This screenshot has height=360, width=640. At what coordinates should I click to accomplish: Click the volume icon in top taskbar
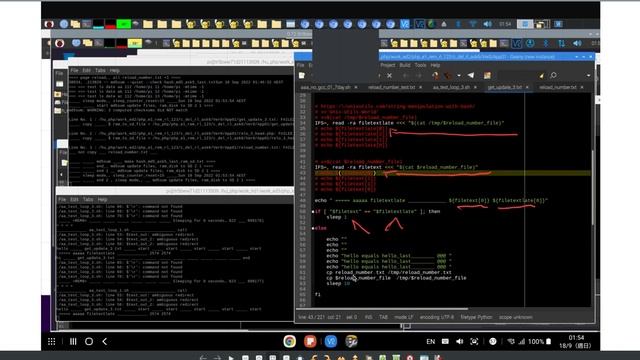pyautogui.click(x=487, y=24)
